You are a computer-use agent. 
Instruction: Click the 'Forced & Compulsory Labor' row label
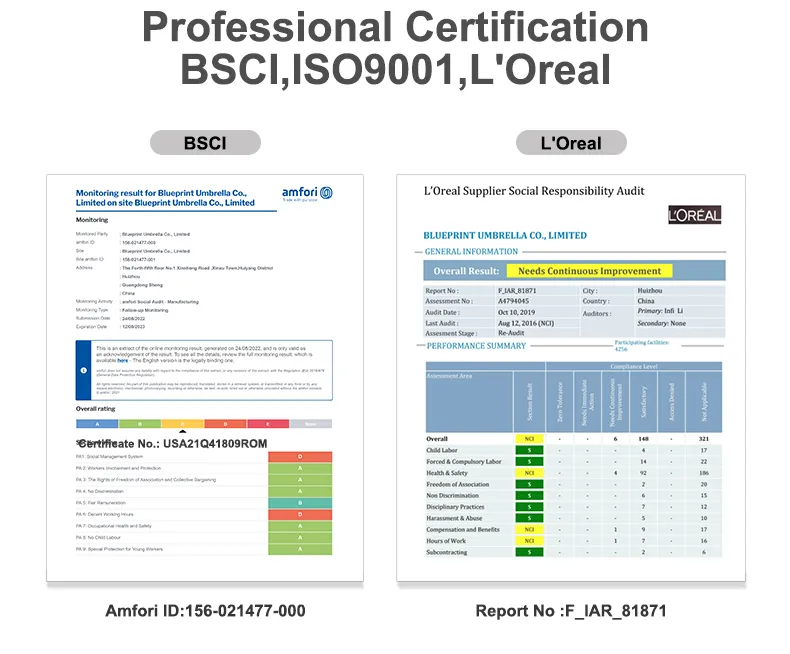(x=464, y=462)
